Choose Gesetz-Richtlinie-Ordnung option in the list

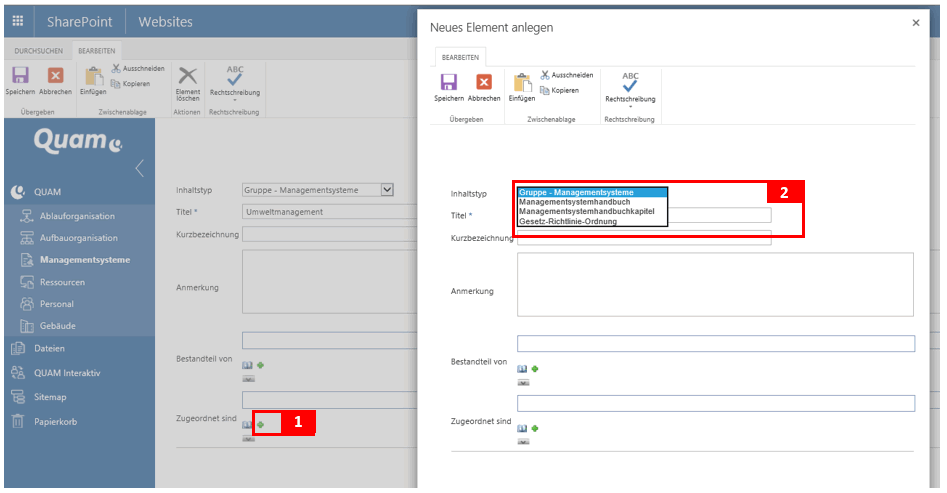[567, 221]
